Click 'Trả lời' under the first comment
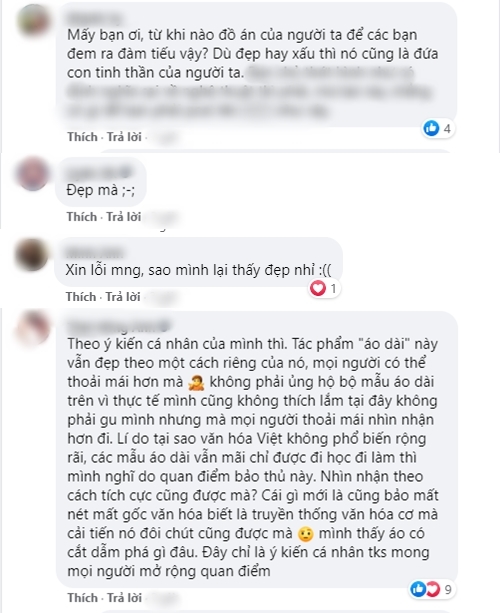Viewport: 500px width, 613px height. tap(124, 137)
